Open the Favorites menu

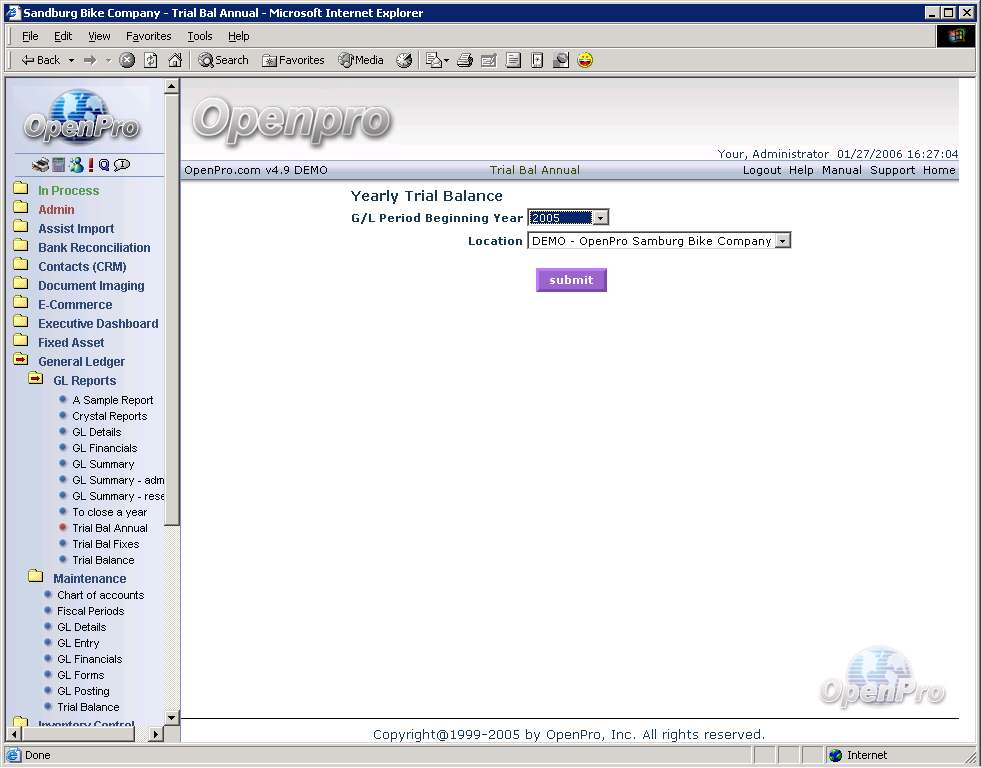click(148, 36)
